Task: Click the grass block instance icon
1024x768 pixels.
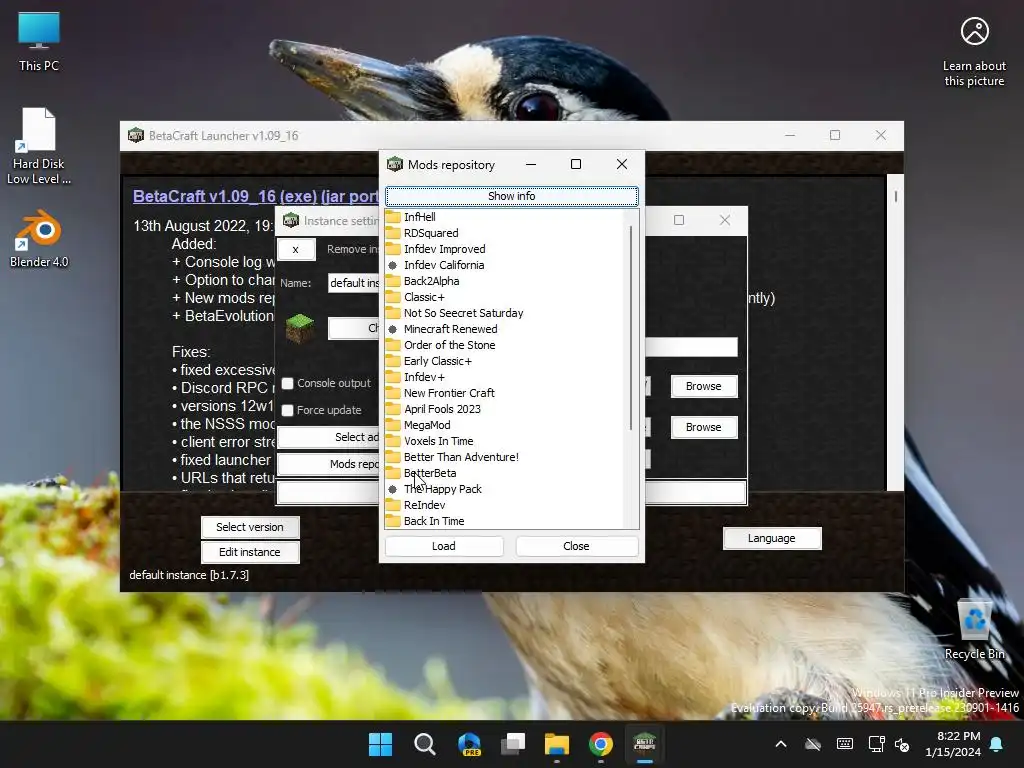Action: click(x=300, y=328)
